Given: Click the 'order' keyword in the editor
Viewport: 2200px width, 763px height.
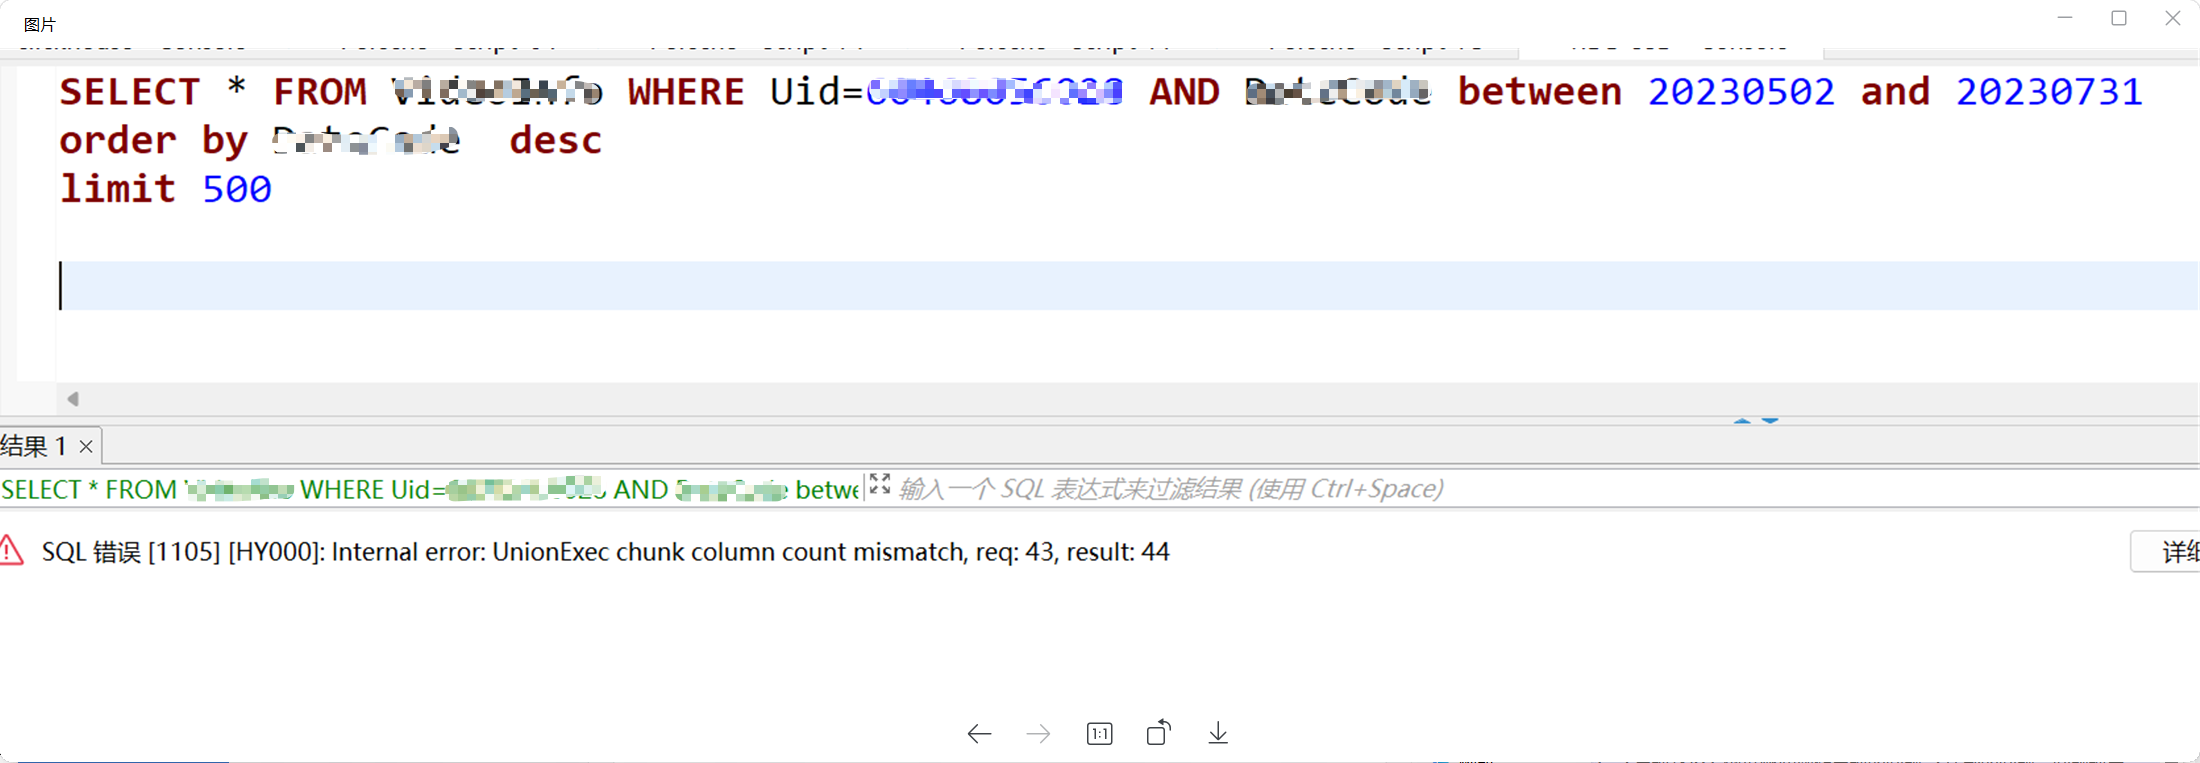Looking at the screenshot, I should point(118,140).
